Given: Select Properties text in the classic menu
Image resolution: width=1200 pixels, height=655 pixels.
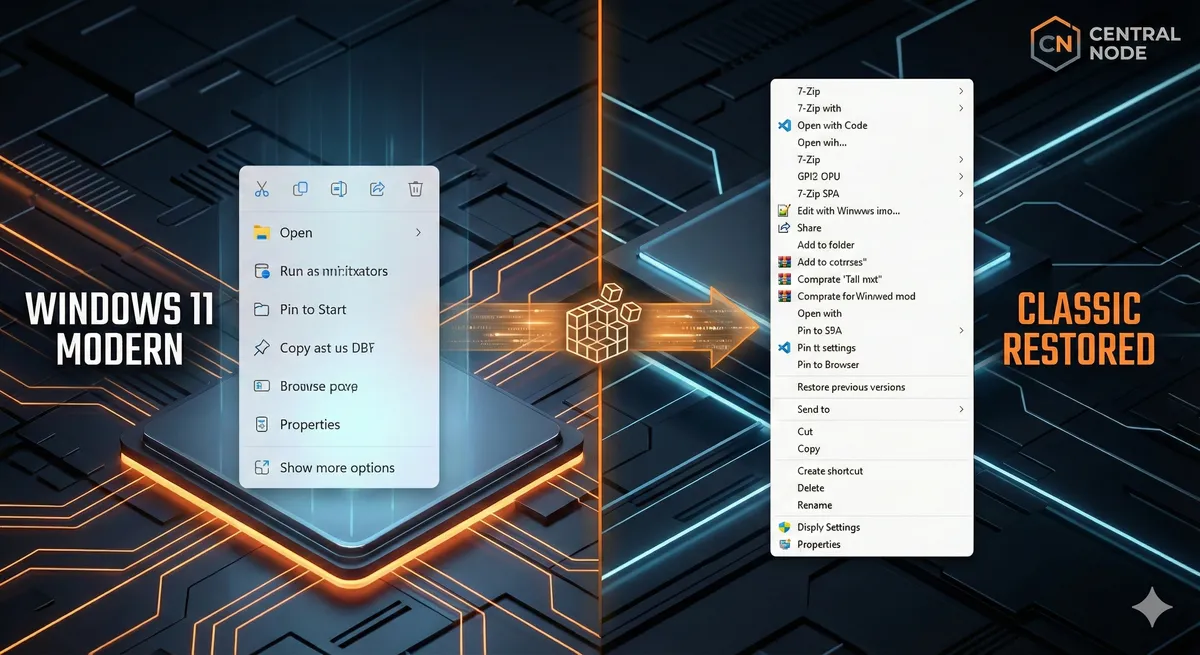Looking at the screenshot, I should [819, 545].
